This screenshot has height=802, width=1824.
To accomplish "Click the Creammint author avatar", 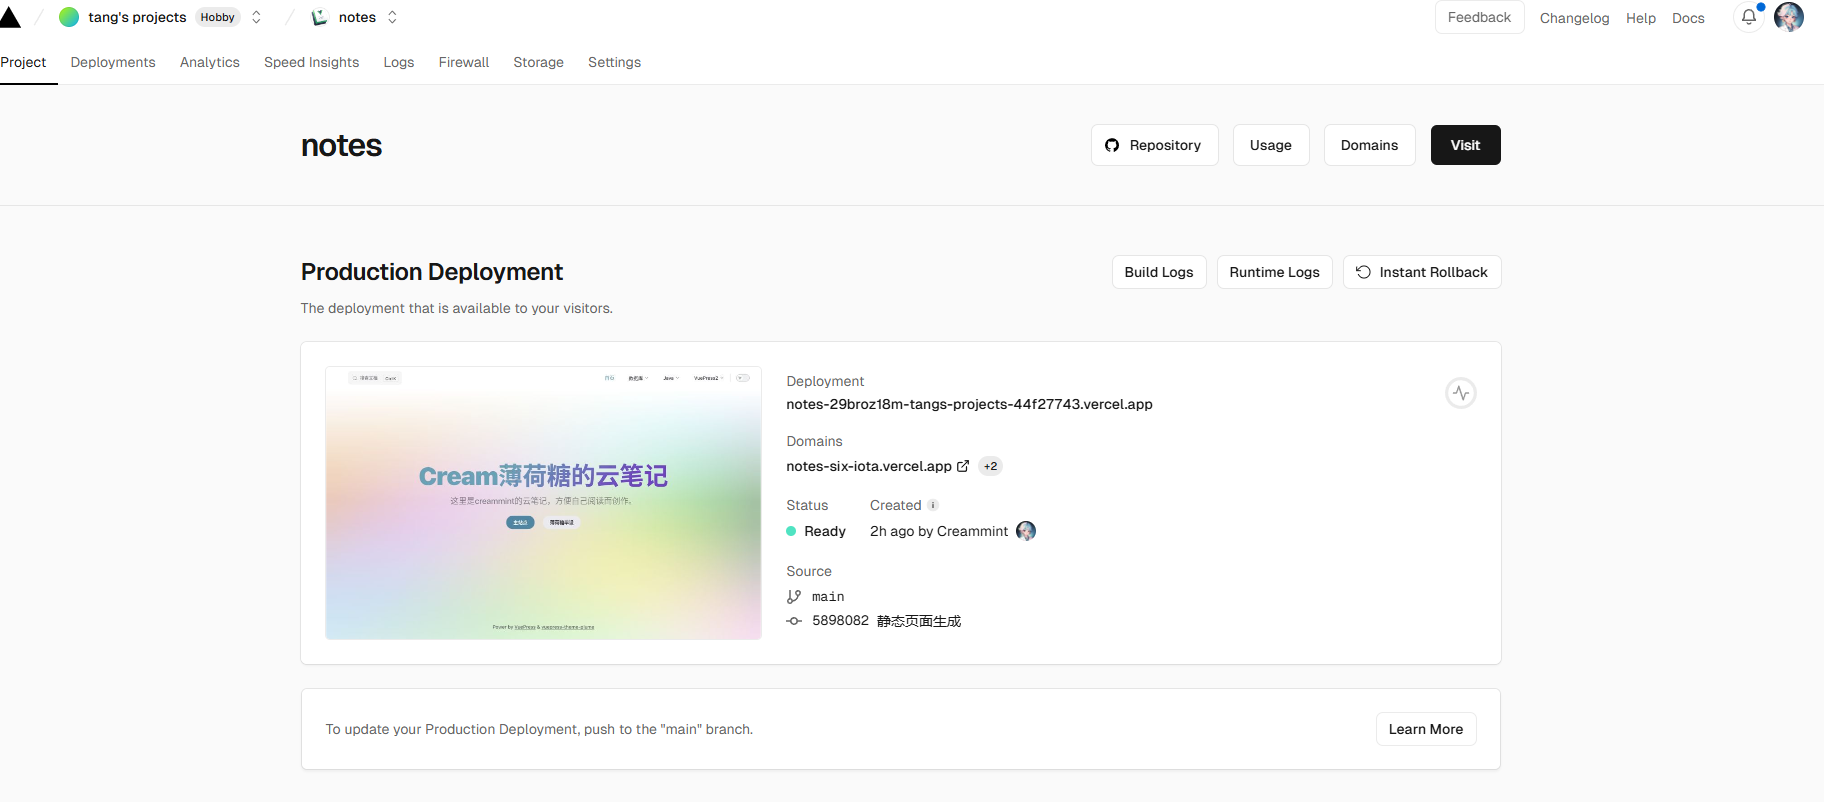I will [1026, 531].
